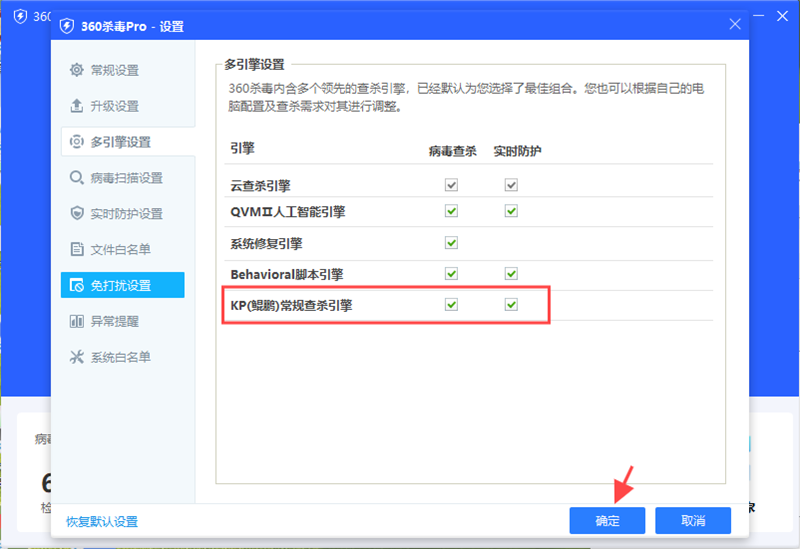The width and height of the screenshot is (800, 549).
Task: Close the 设置 dialog with the X
Action: (x=735, y=24)
